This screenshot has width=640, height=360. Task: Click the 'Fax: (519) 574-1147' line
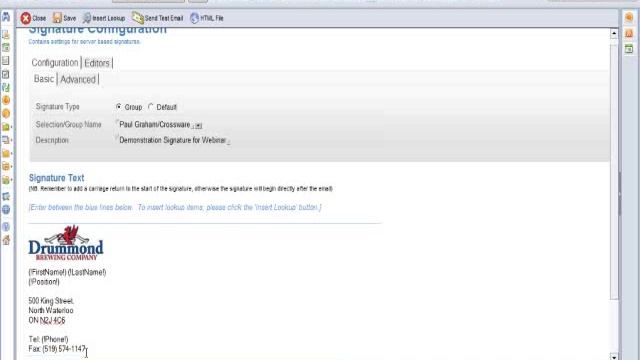coord(57,349)
